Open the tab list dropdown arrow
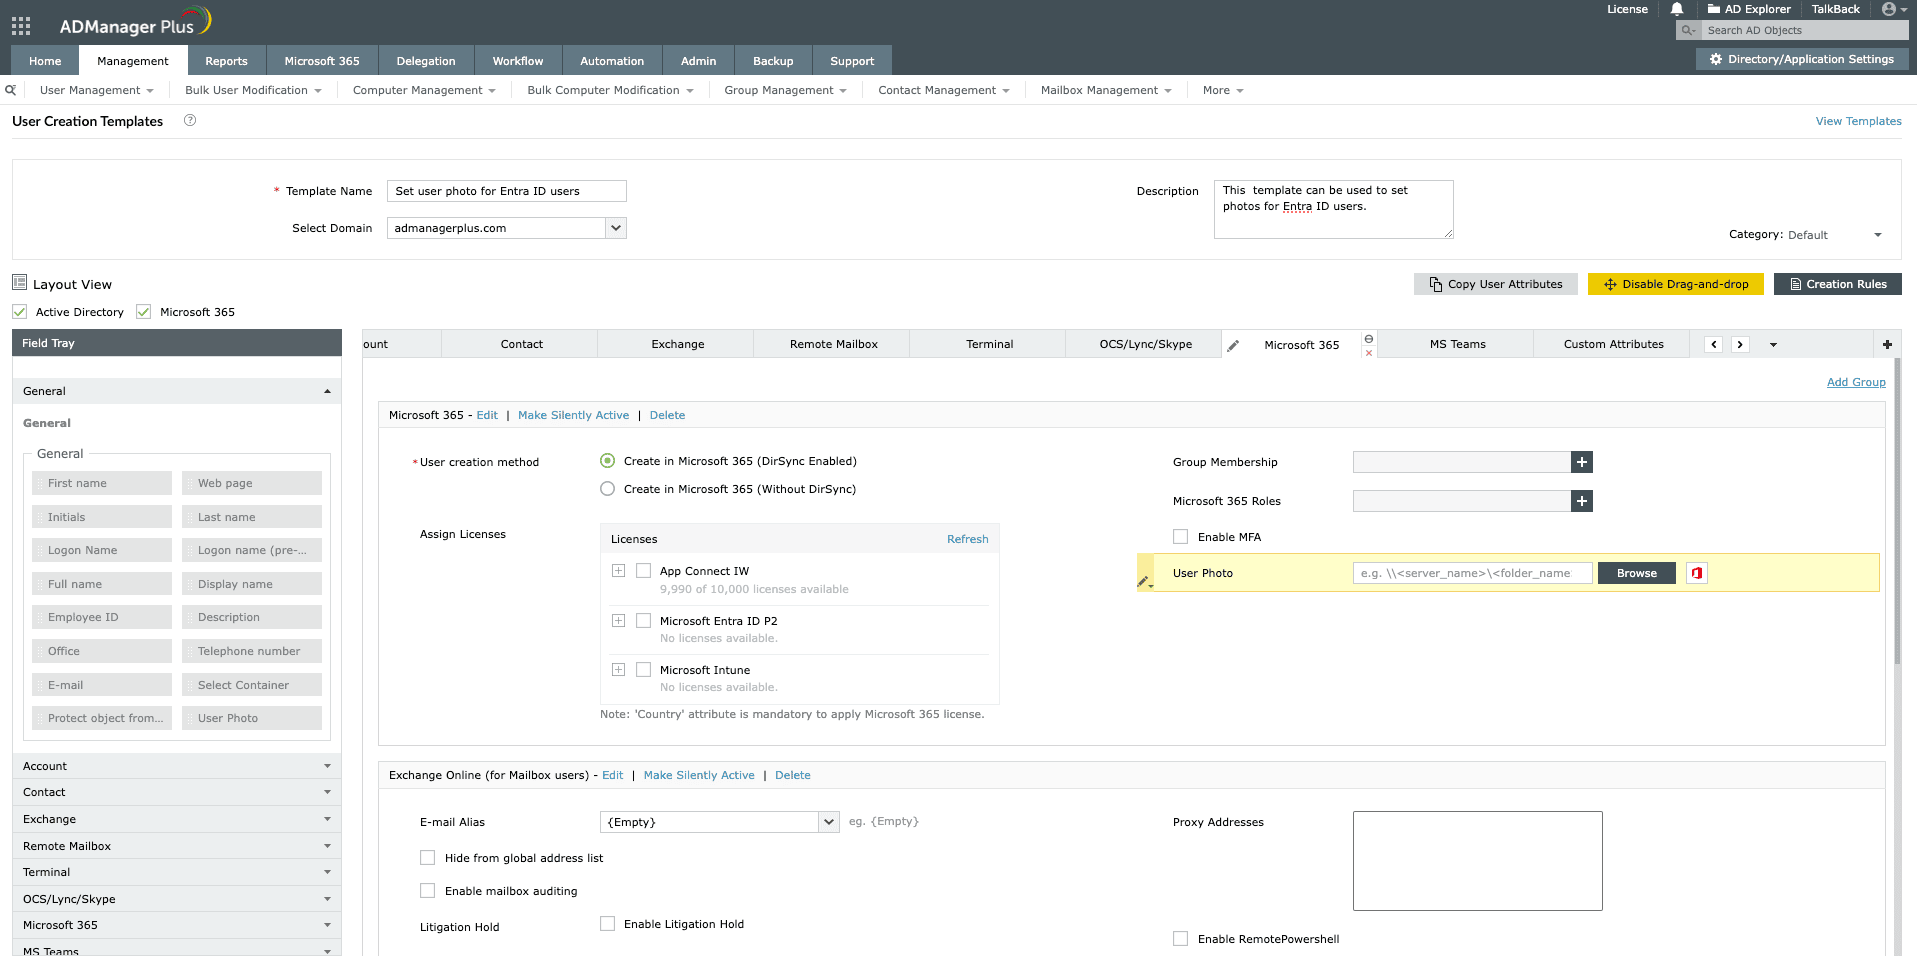The image size is (1917, 956). [1773, 345]
